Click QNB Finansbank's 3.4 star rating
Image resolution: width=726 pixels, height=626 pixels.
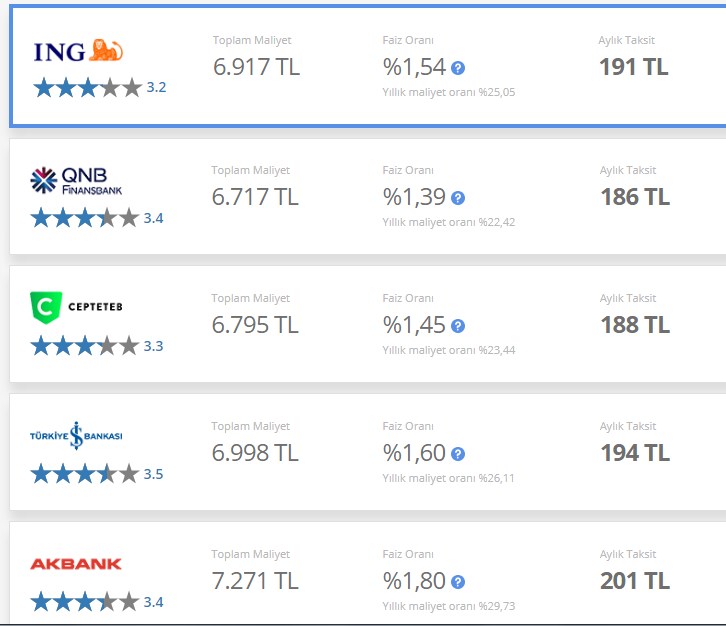click(97, 218)
